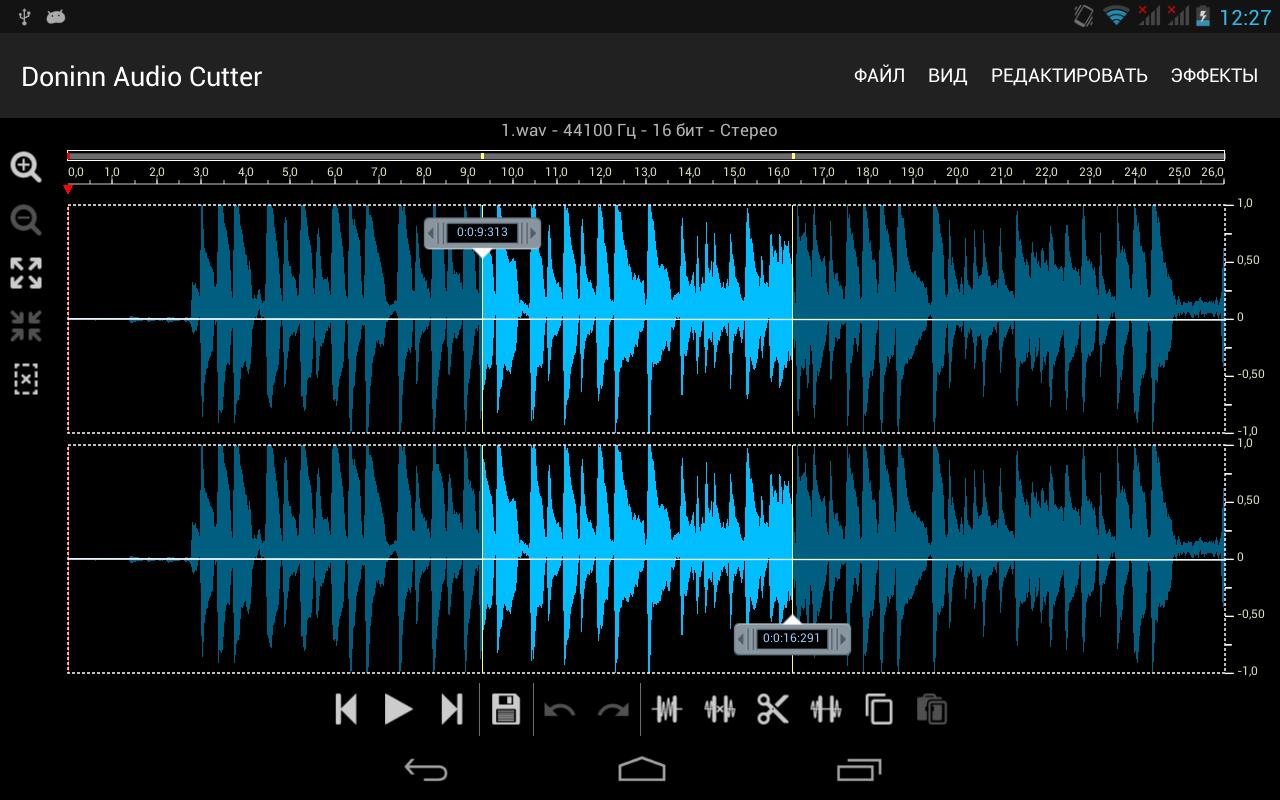Copy the selected audio region
The image size is (1280, 800).
tap(879, 709)
